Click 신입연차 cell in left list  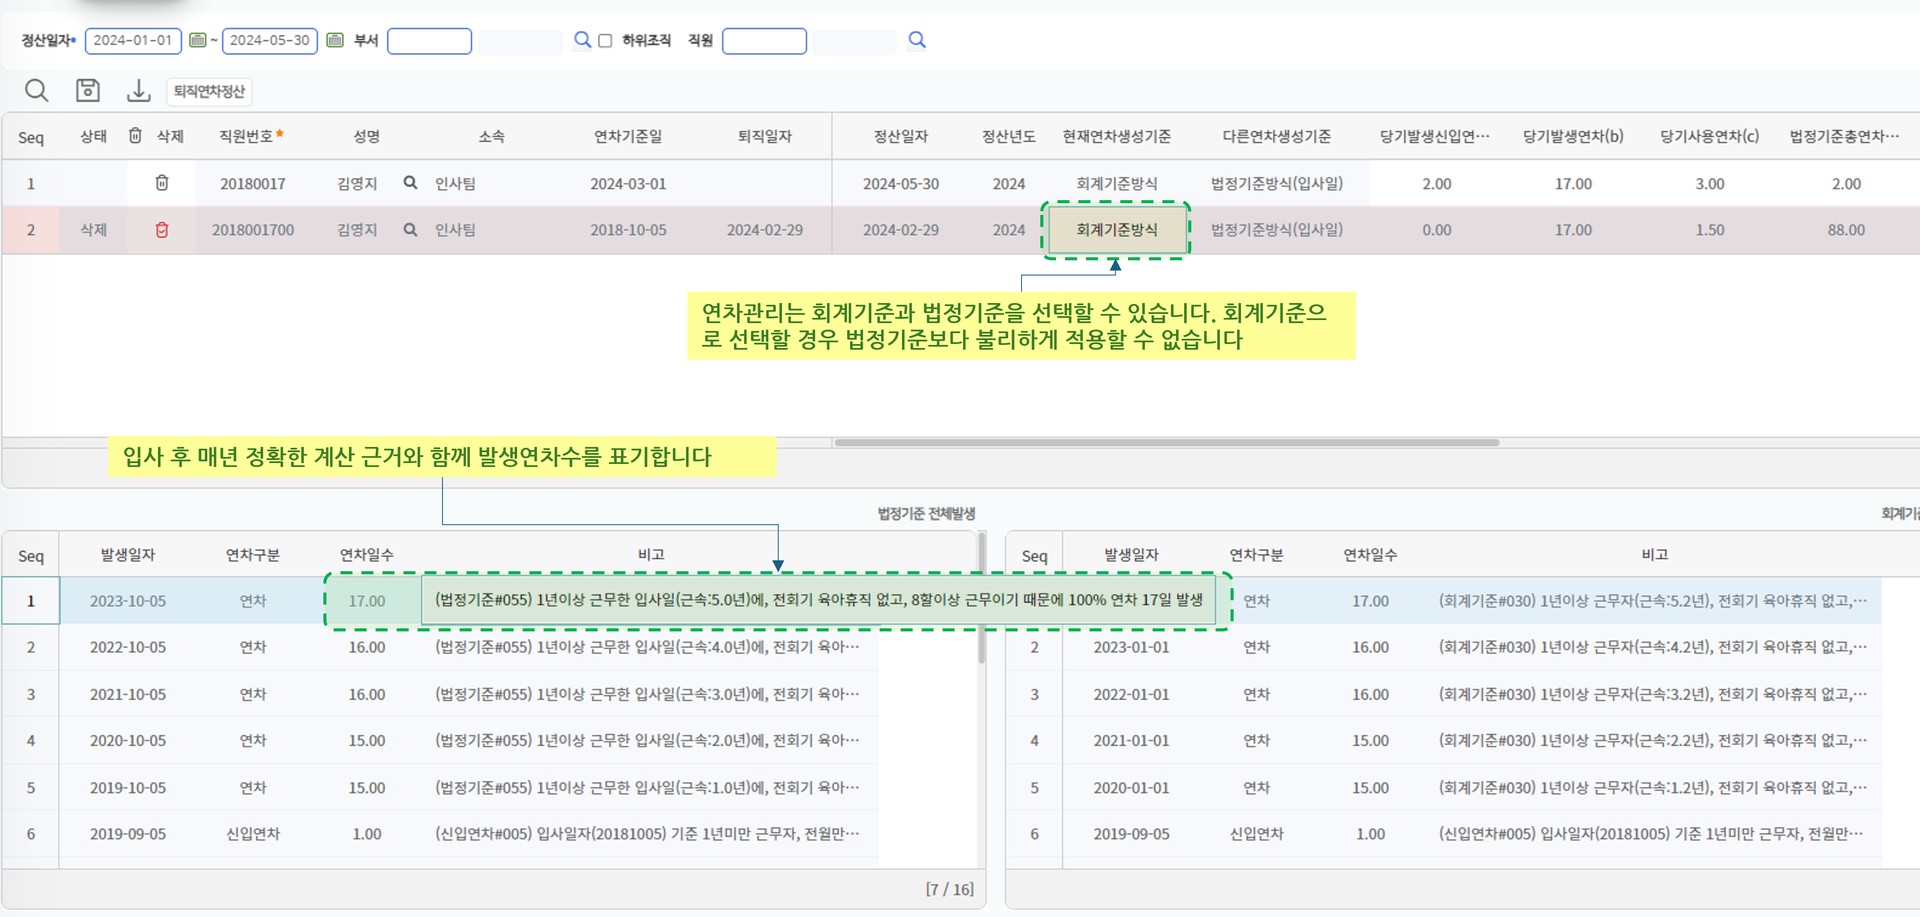[x=253, y=834]
